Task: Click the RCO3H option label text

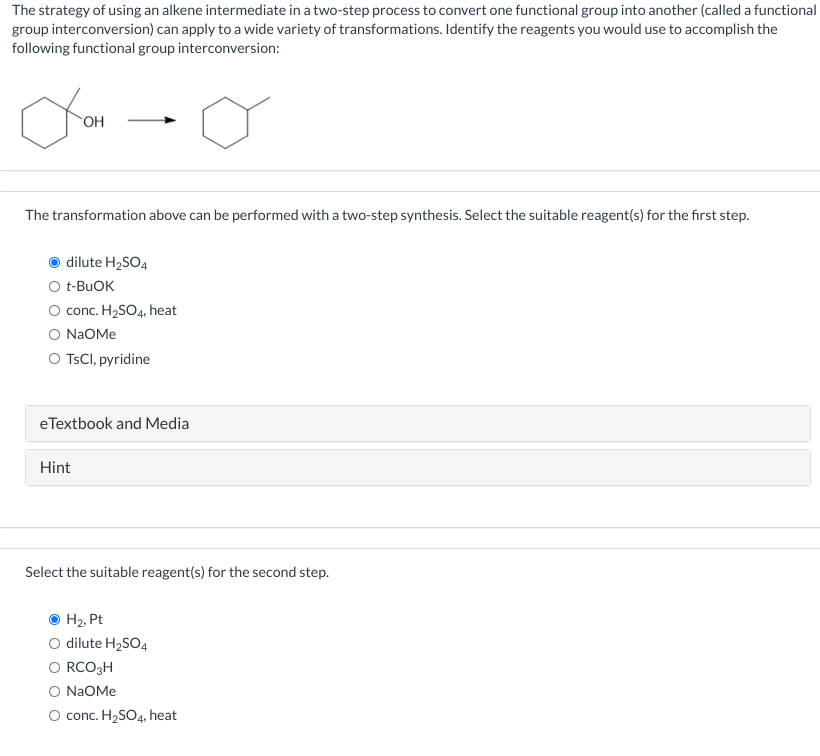Action: point(90,668)
